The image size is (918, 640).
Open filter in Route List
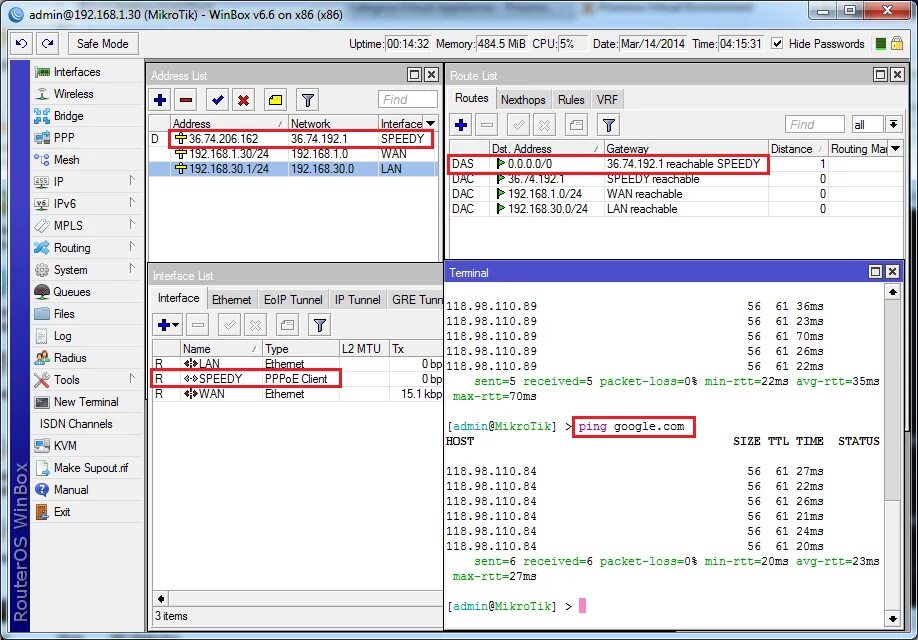click(609, 125)
